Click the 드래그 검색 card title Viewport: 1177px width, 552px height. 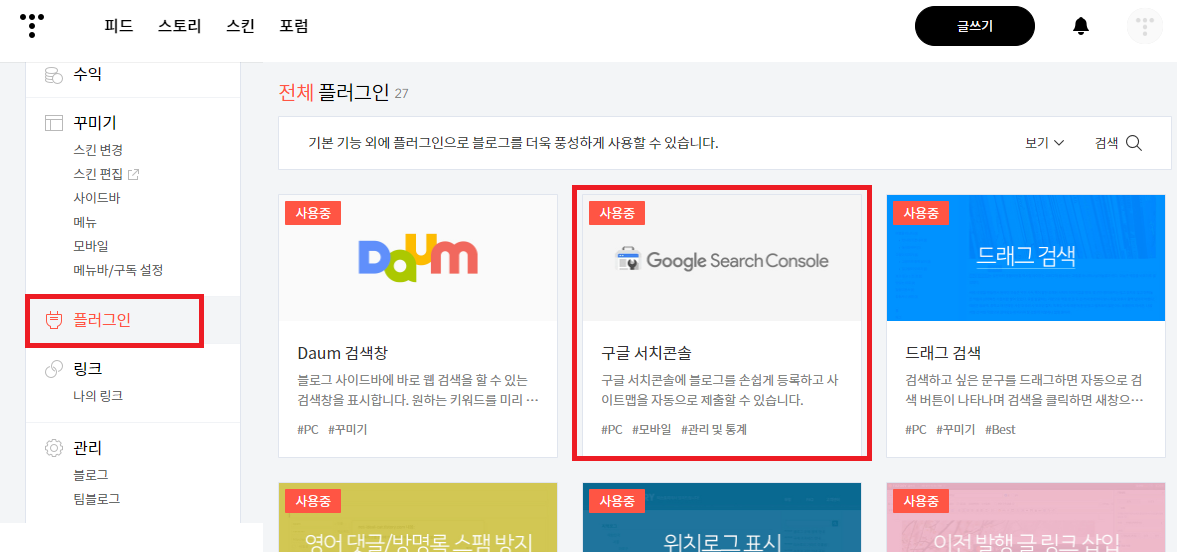pyautogui.click(x=944, y=352)
